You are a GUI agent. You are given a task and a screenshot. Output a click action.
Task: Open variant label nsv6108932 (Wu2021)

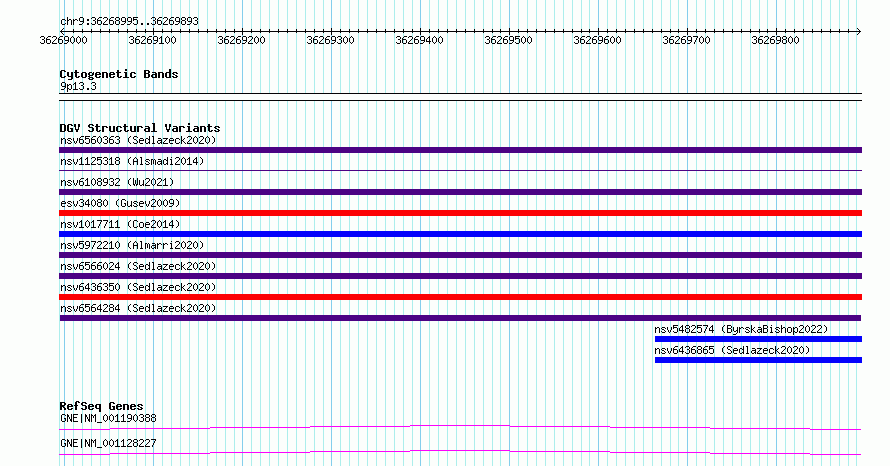[x=117, y=182]
